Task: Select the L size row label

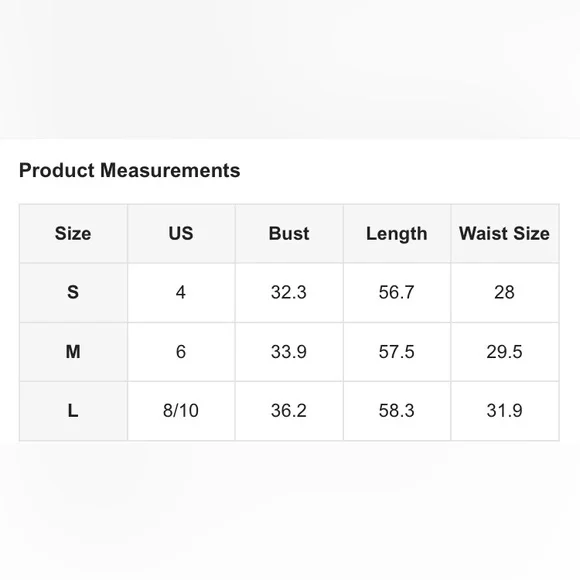Action: [73, 411]
